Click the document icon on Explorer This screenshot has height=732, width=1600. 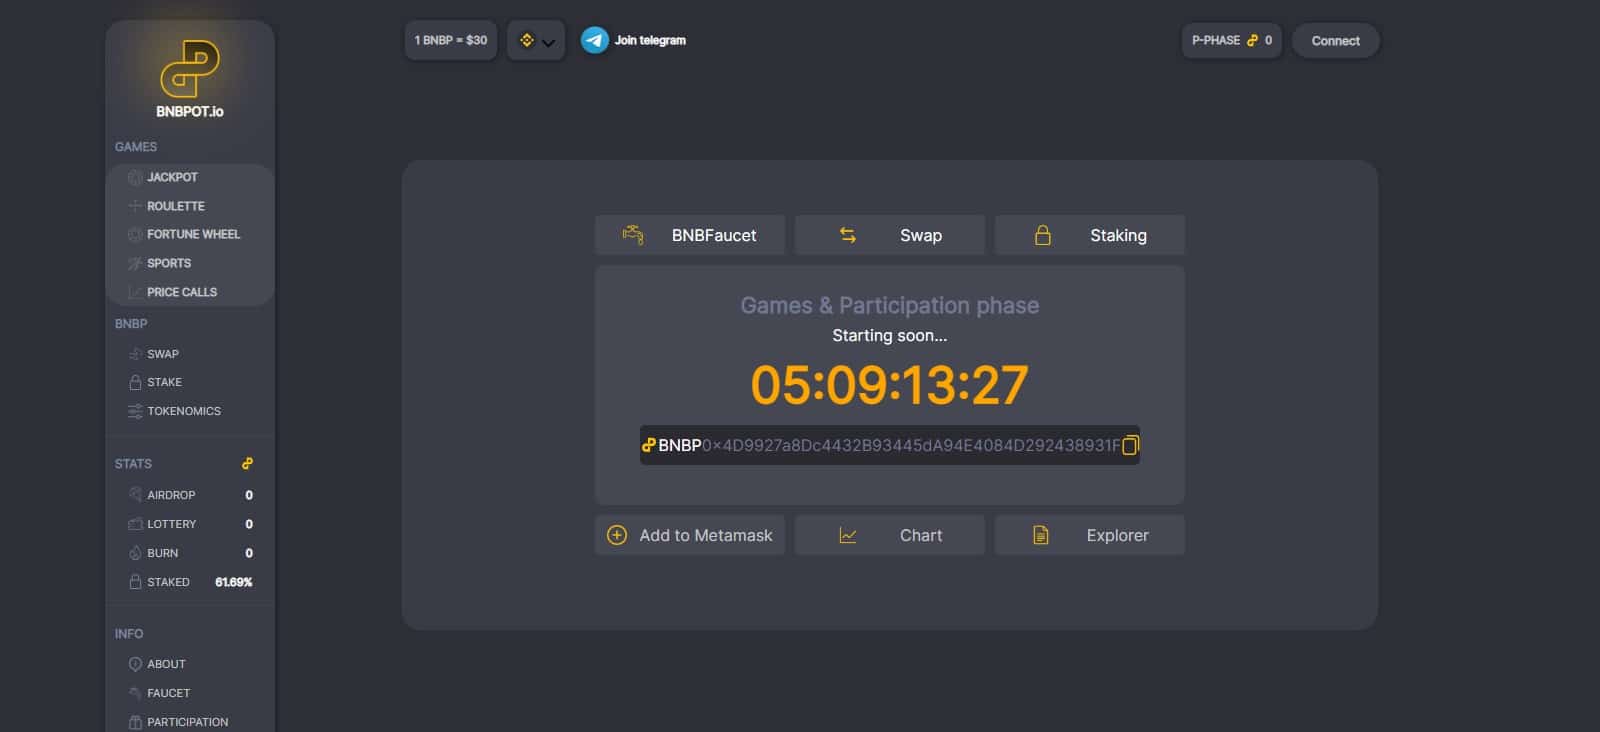click(1041, 535)
